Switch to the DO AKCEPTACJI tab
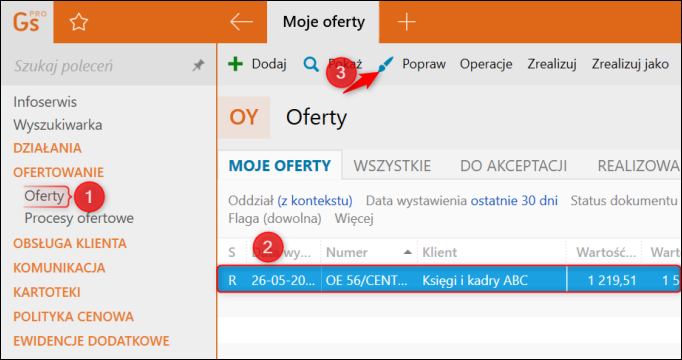 (514, 166)
